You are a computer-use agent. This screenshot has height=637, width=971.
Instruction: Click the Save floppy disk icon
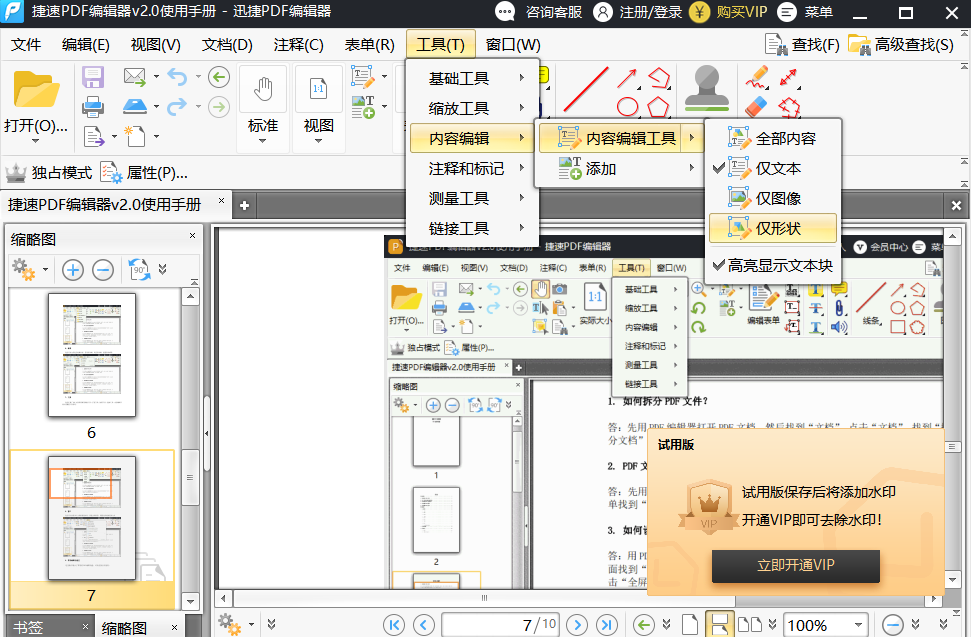click(x=93, y=77)
